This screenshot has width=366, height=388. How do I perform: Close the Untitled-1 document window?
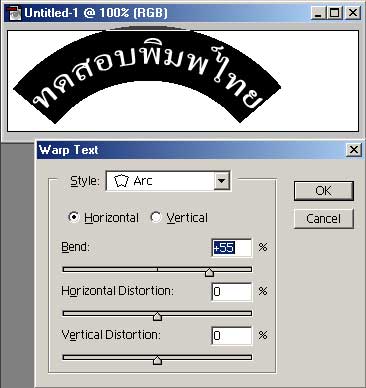point(353,13)
